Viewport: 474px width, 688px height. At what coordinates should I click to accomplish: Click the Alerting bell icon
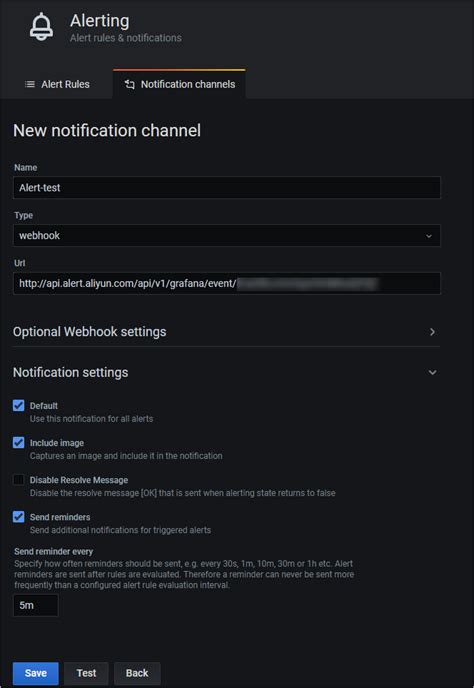pos(41,27)
